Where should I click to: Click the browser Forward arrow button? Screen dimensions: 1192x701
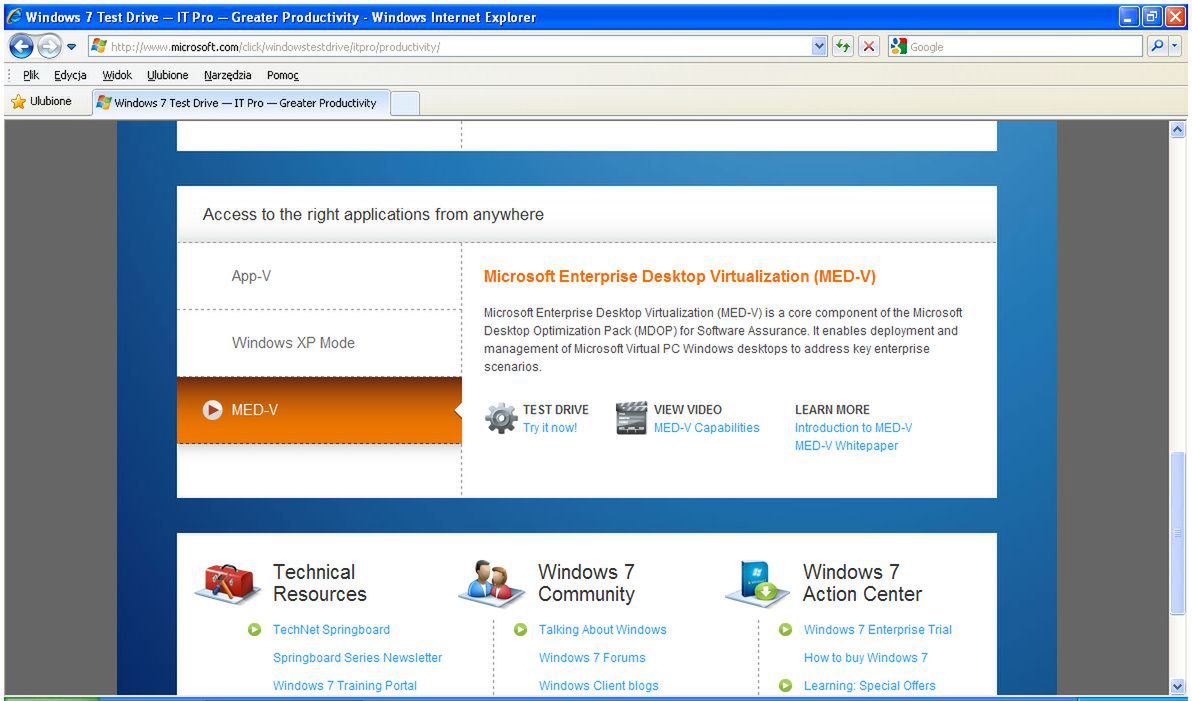point(49,46)
